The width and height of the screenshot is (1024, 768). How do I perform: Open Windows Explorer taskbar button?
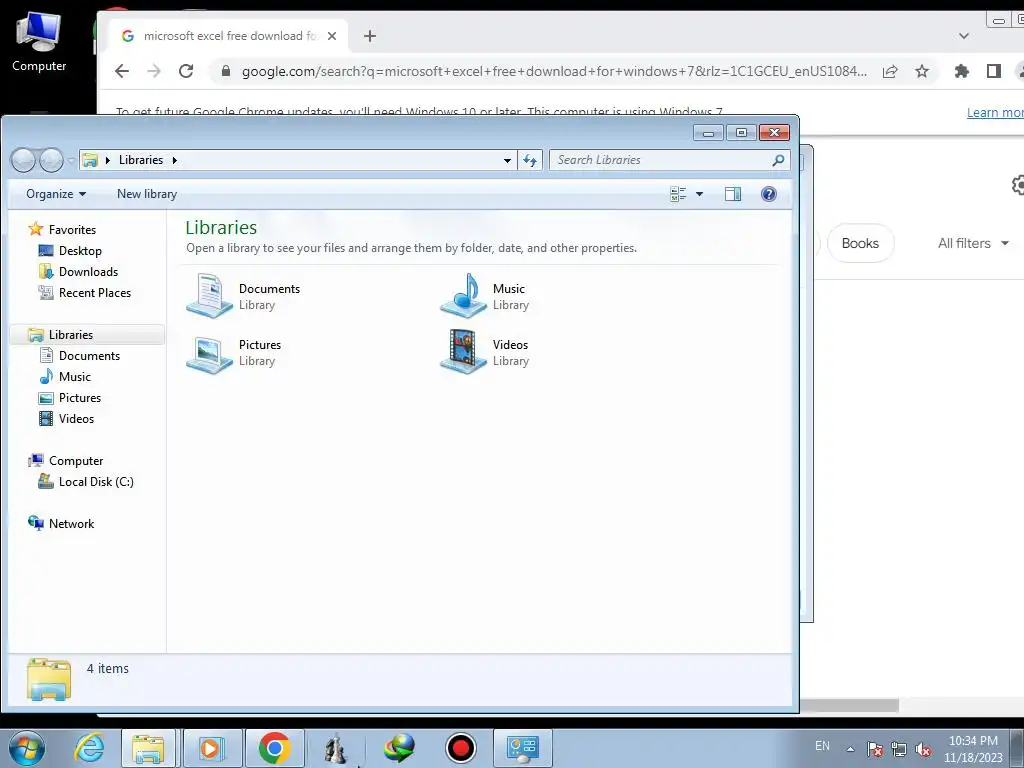pos(148,748)
